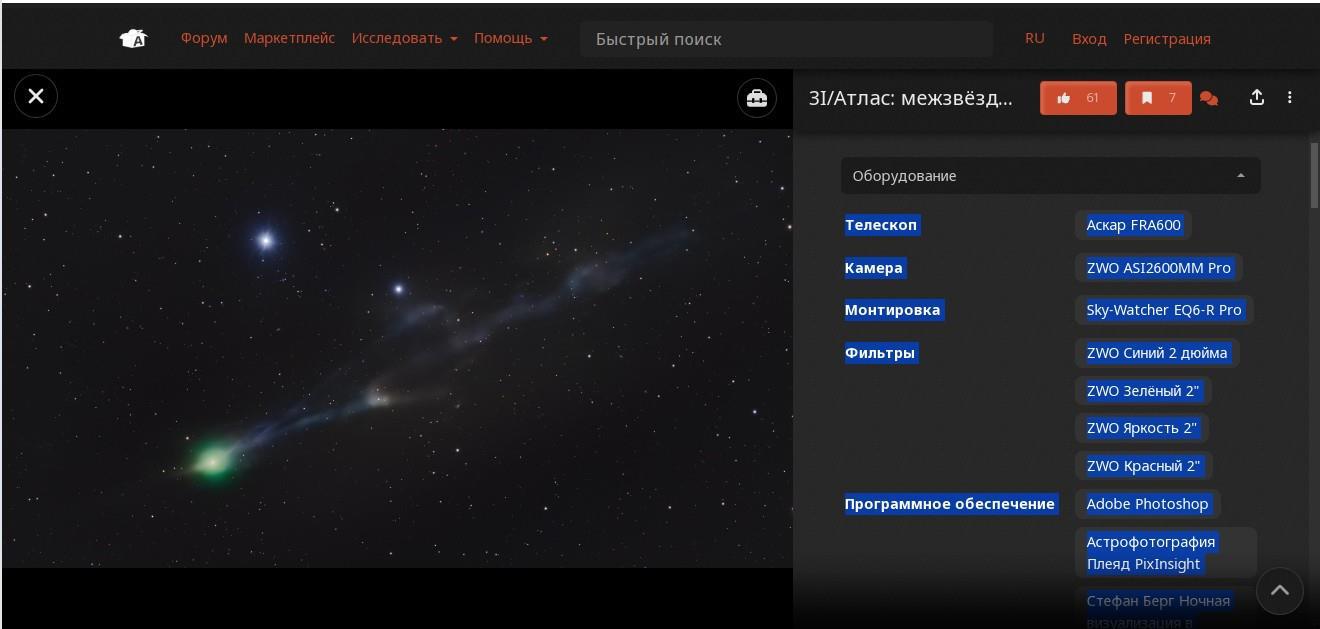
Task: Change language with RU selector
Action: pyautogui.click(x=1034, y=38)
